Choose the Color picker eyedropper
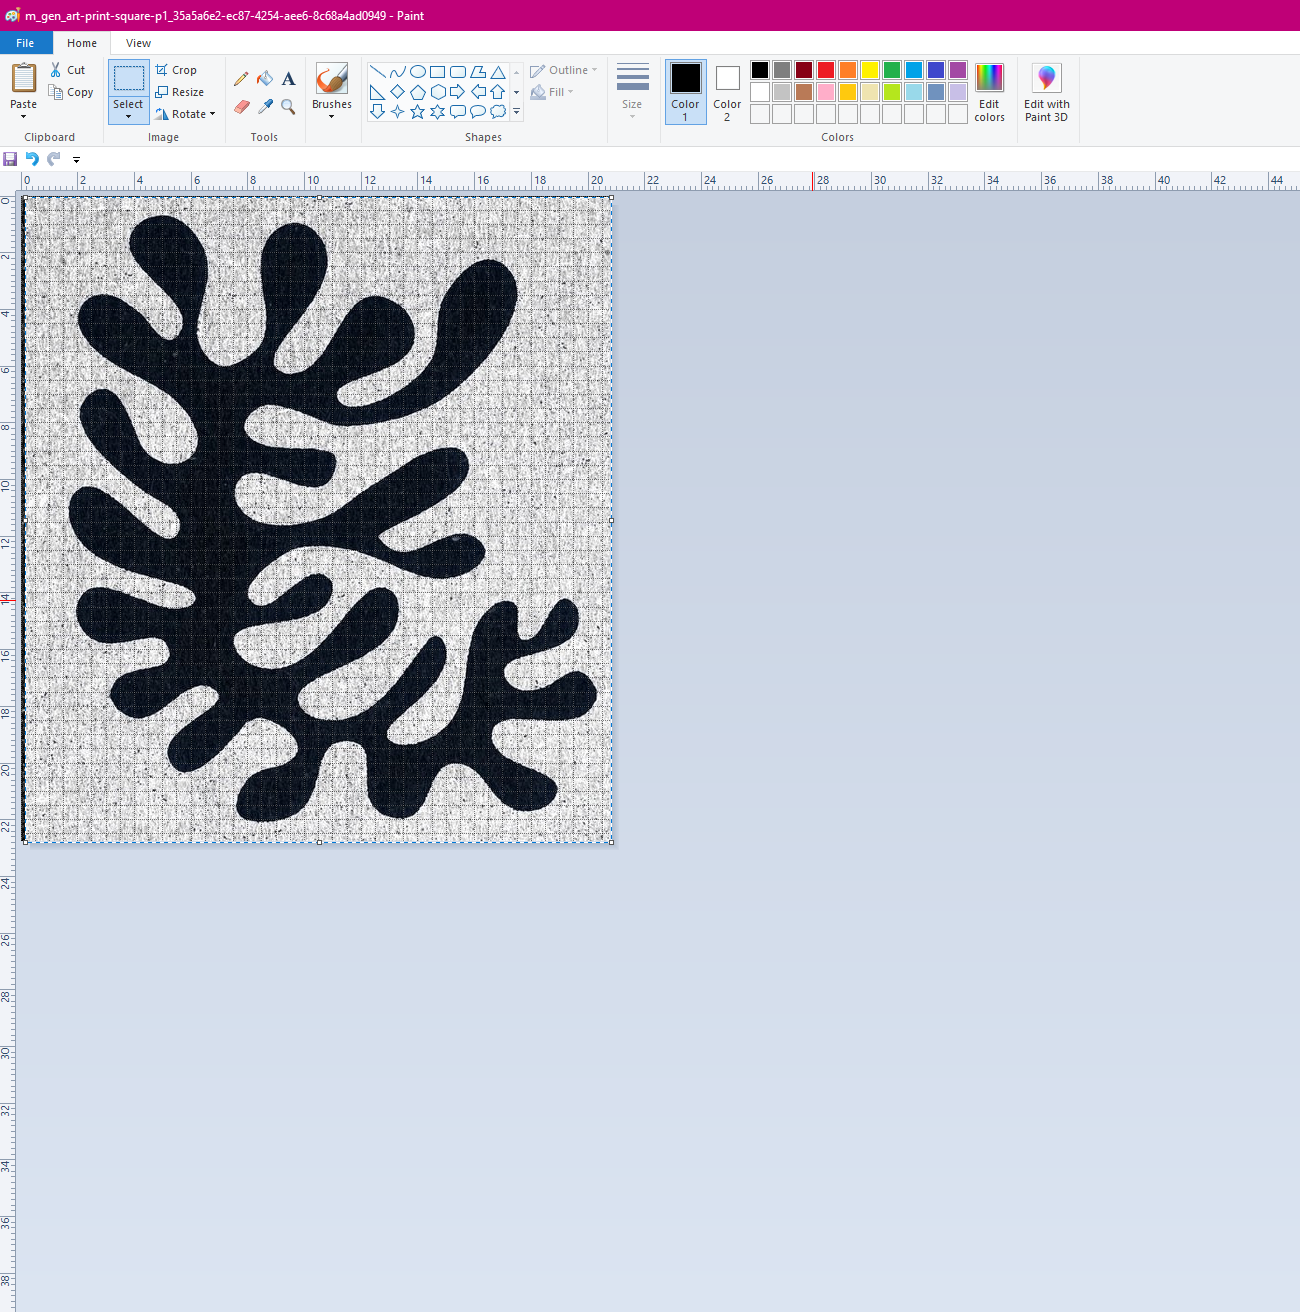Screen dimensions: 1300x1312 tap(265, 106)
